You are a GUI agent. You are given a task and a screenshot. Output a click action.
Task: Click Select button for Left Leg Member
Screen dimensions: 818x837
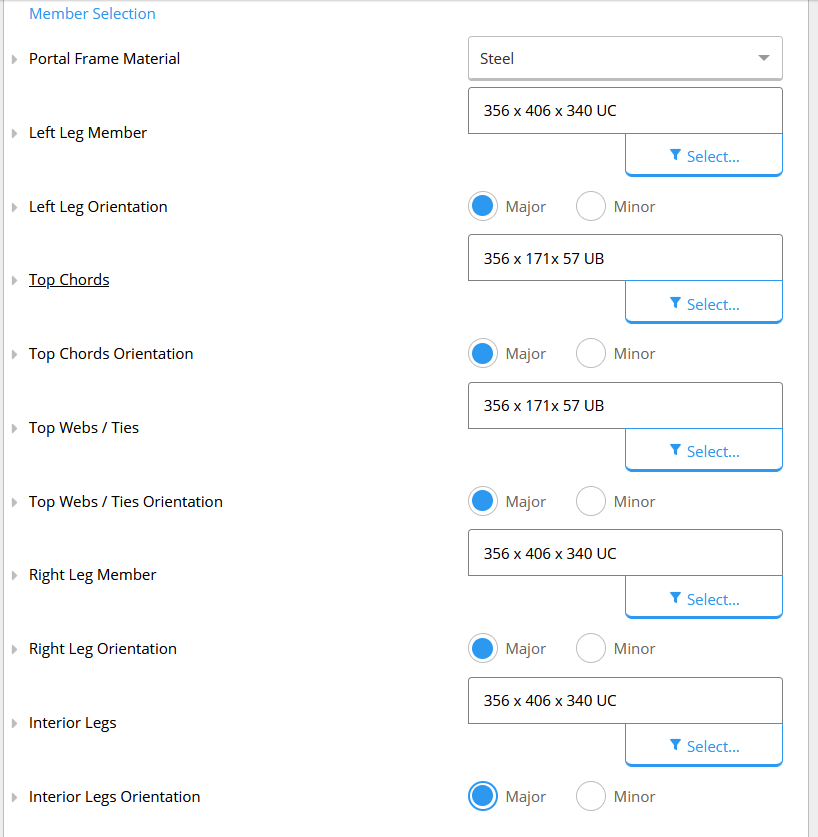[704, 155]
